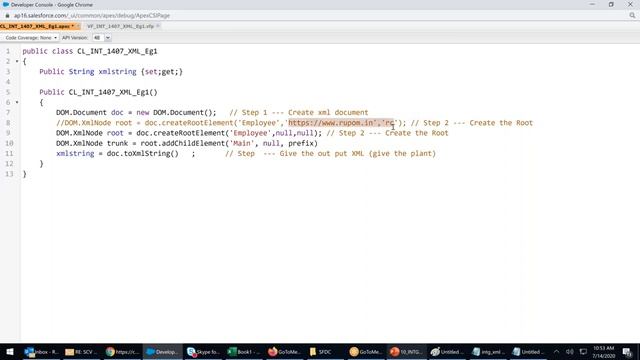Select the Developer Console taskbar item

162,351
